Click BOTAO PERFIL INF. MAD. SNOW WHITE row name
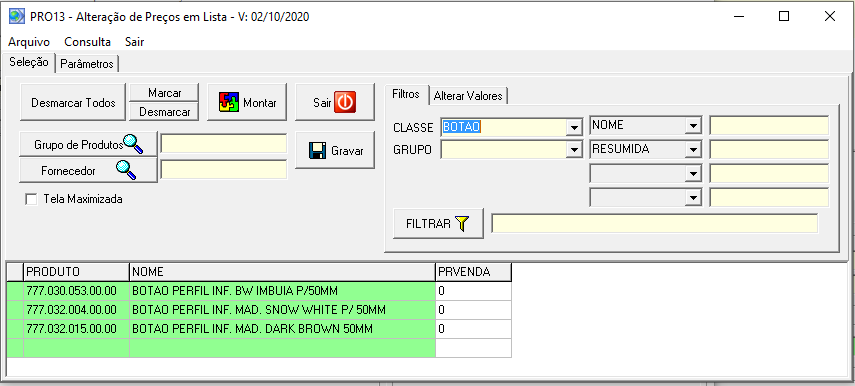This screenshot has width=855, height=386. pos(282,310)
